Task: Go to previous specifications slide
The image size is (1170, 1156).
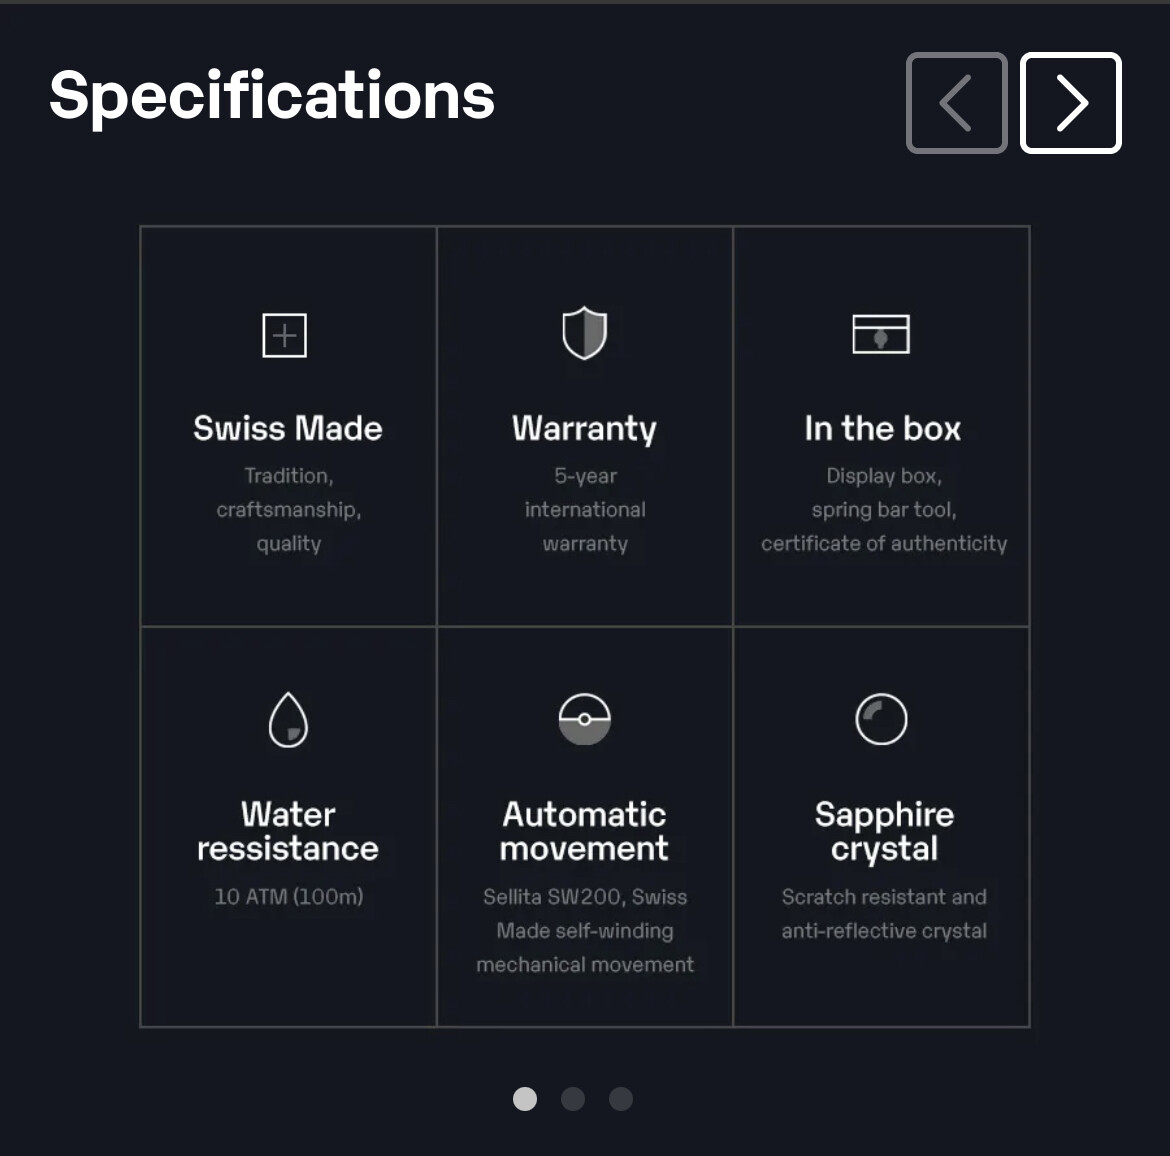Action: click(x=957, y=103)
